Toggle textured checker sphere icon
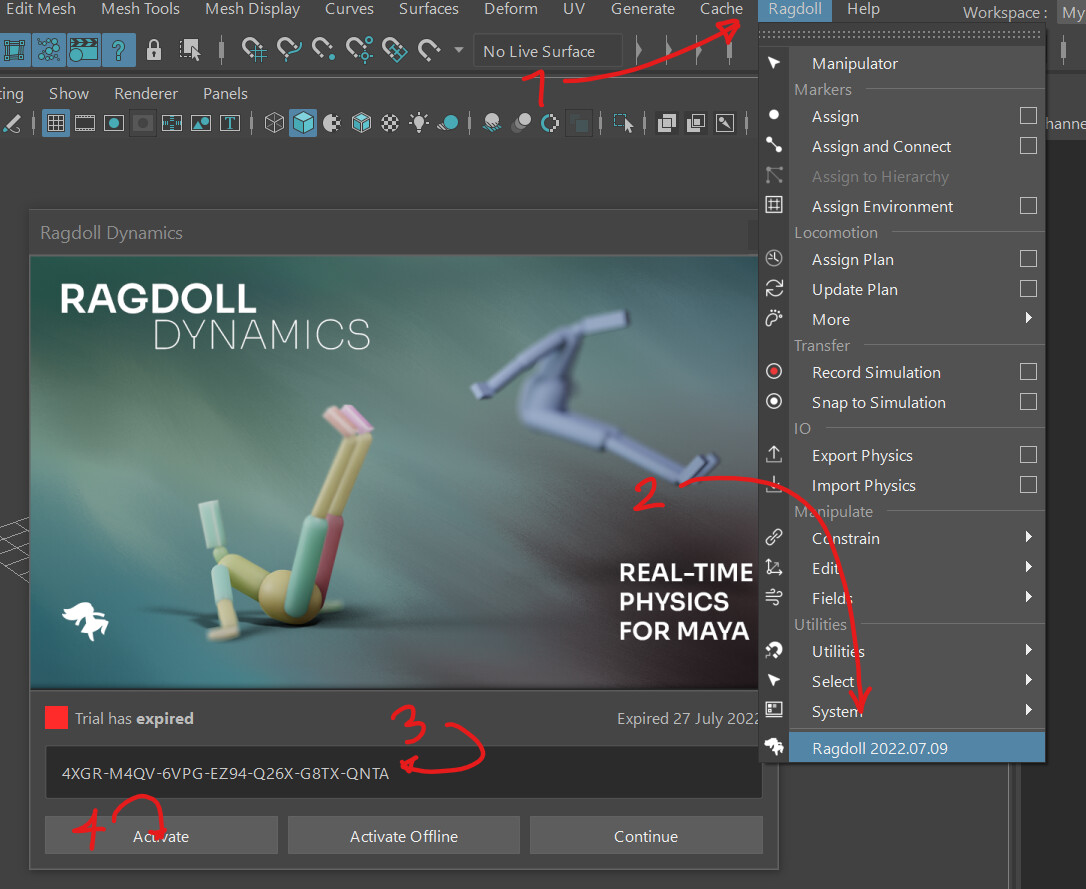The image size is (1086, 889). tap(390, 123)
